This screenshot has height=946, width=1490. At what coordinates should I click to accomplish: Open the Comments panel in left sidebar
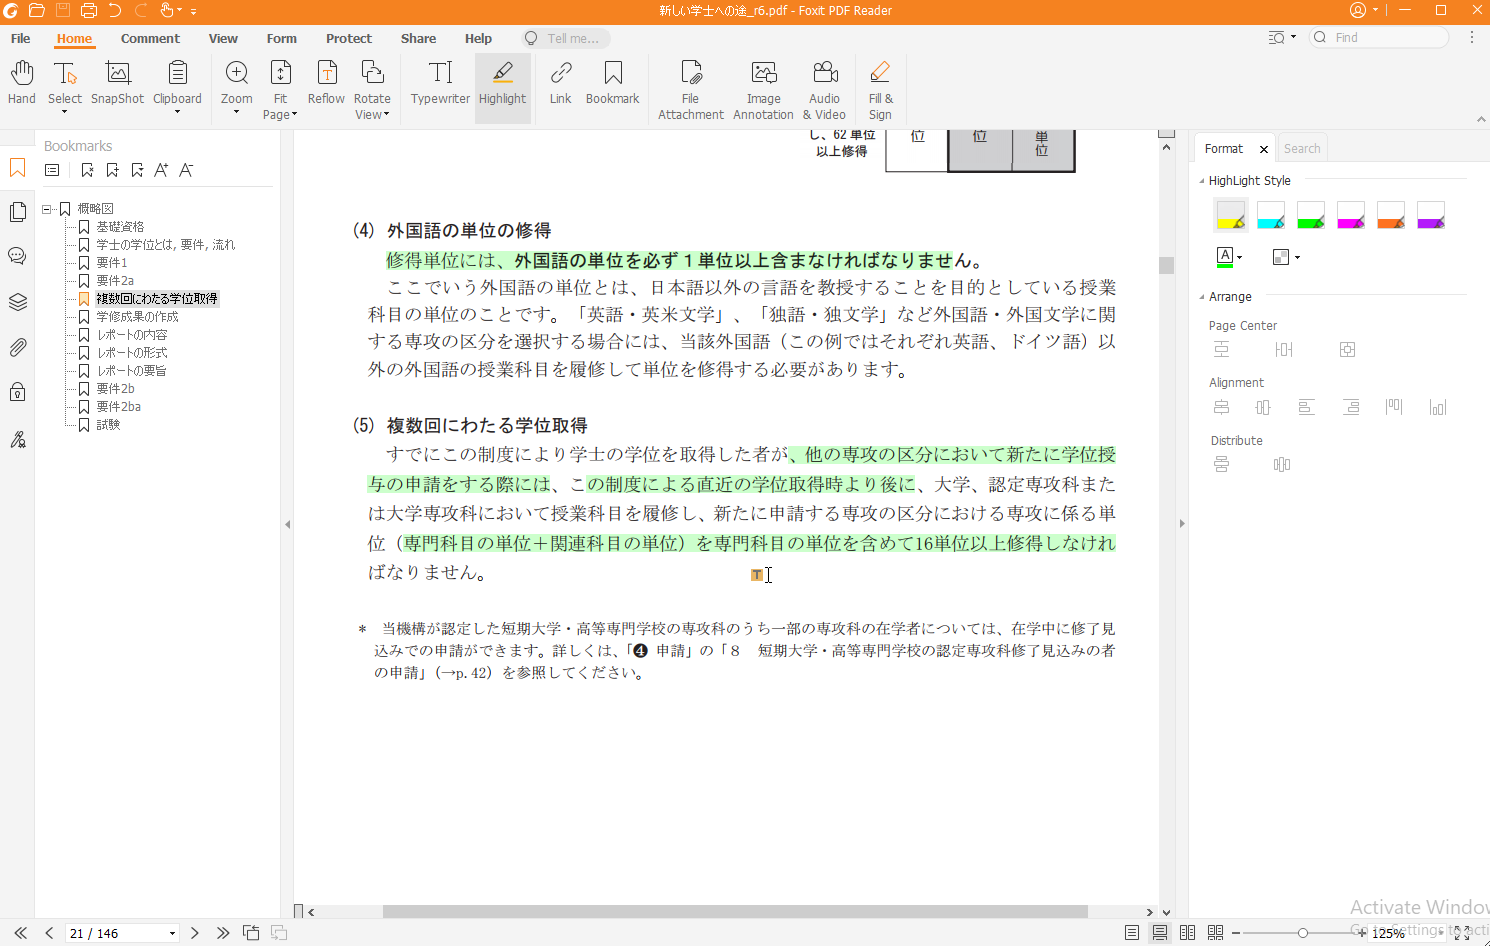[x=17, y=256]
